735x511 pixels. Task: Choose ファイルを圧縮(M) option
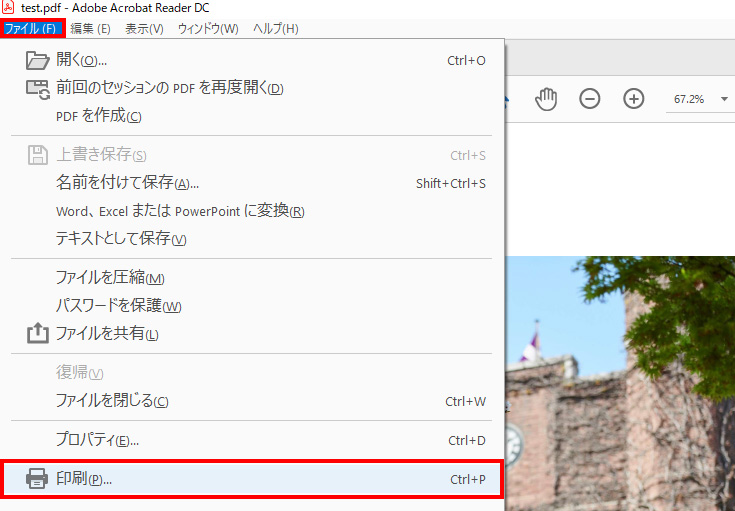point(110,278)
